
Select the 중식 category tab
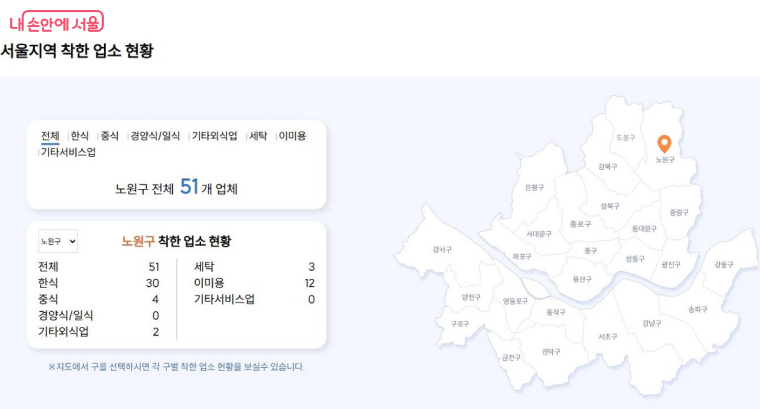109,136
